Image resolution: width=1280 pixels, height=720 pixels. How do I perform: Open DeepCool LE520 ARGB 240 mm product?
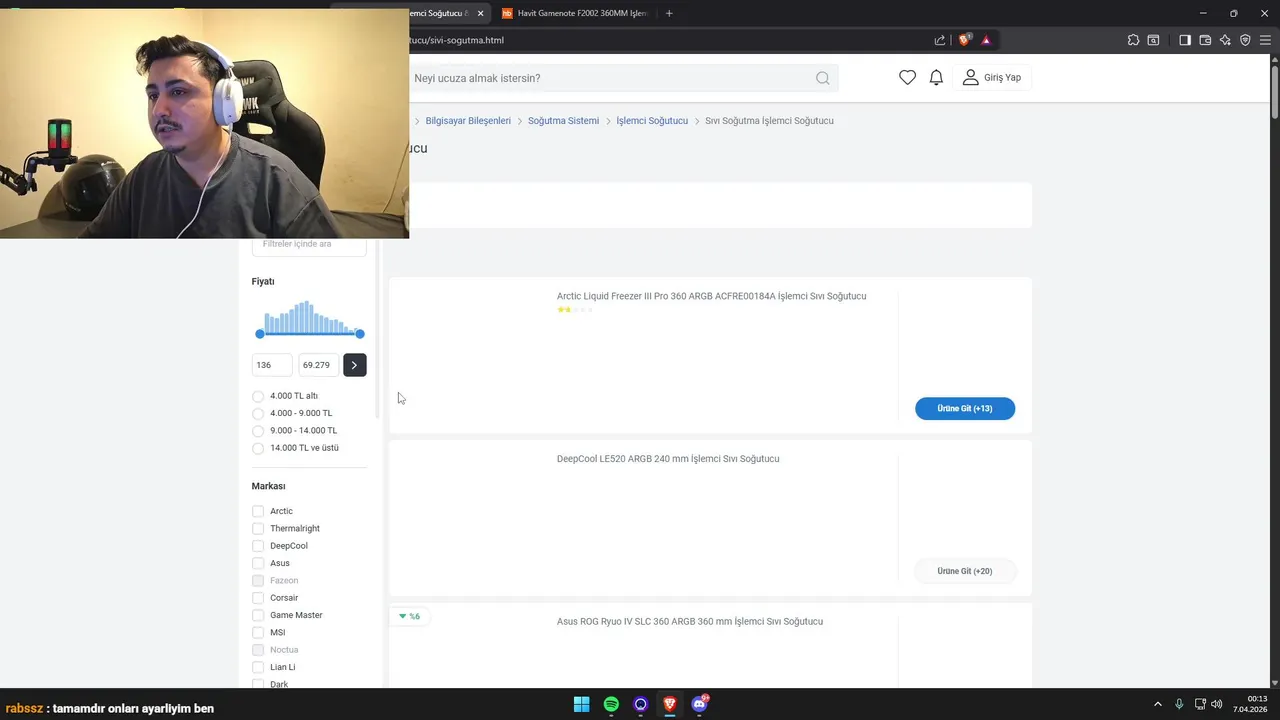[x=668, y=459]
